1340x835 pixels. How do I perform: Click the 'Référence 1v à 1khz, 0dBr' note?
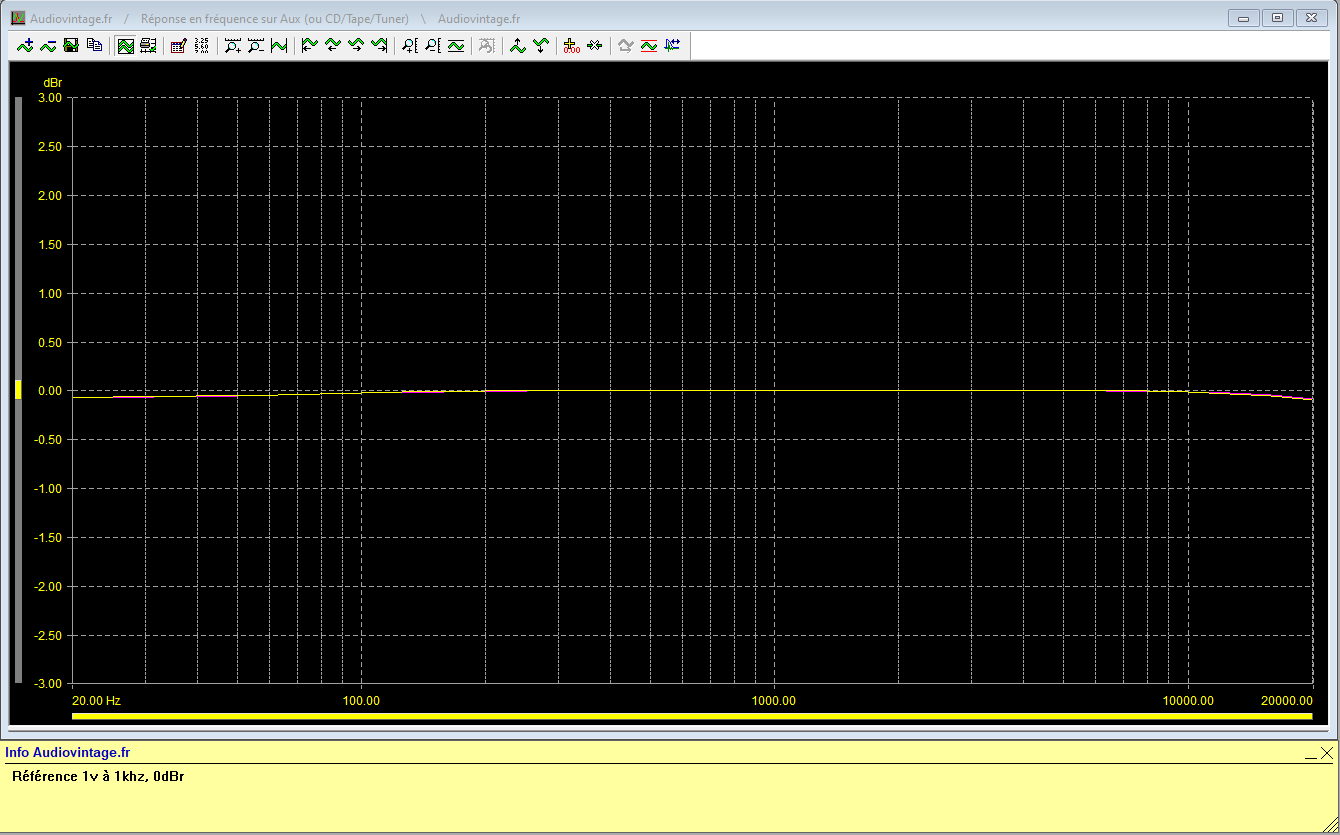[x=98, y=776]
